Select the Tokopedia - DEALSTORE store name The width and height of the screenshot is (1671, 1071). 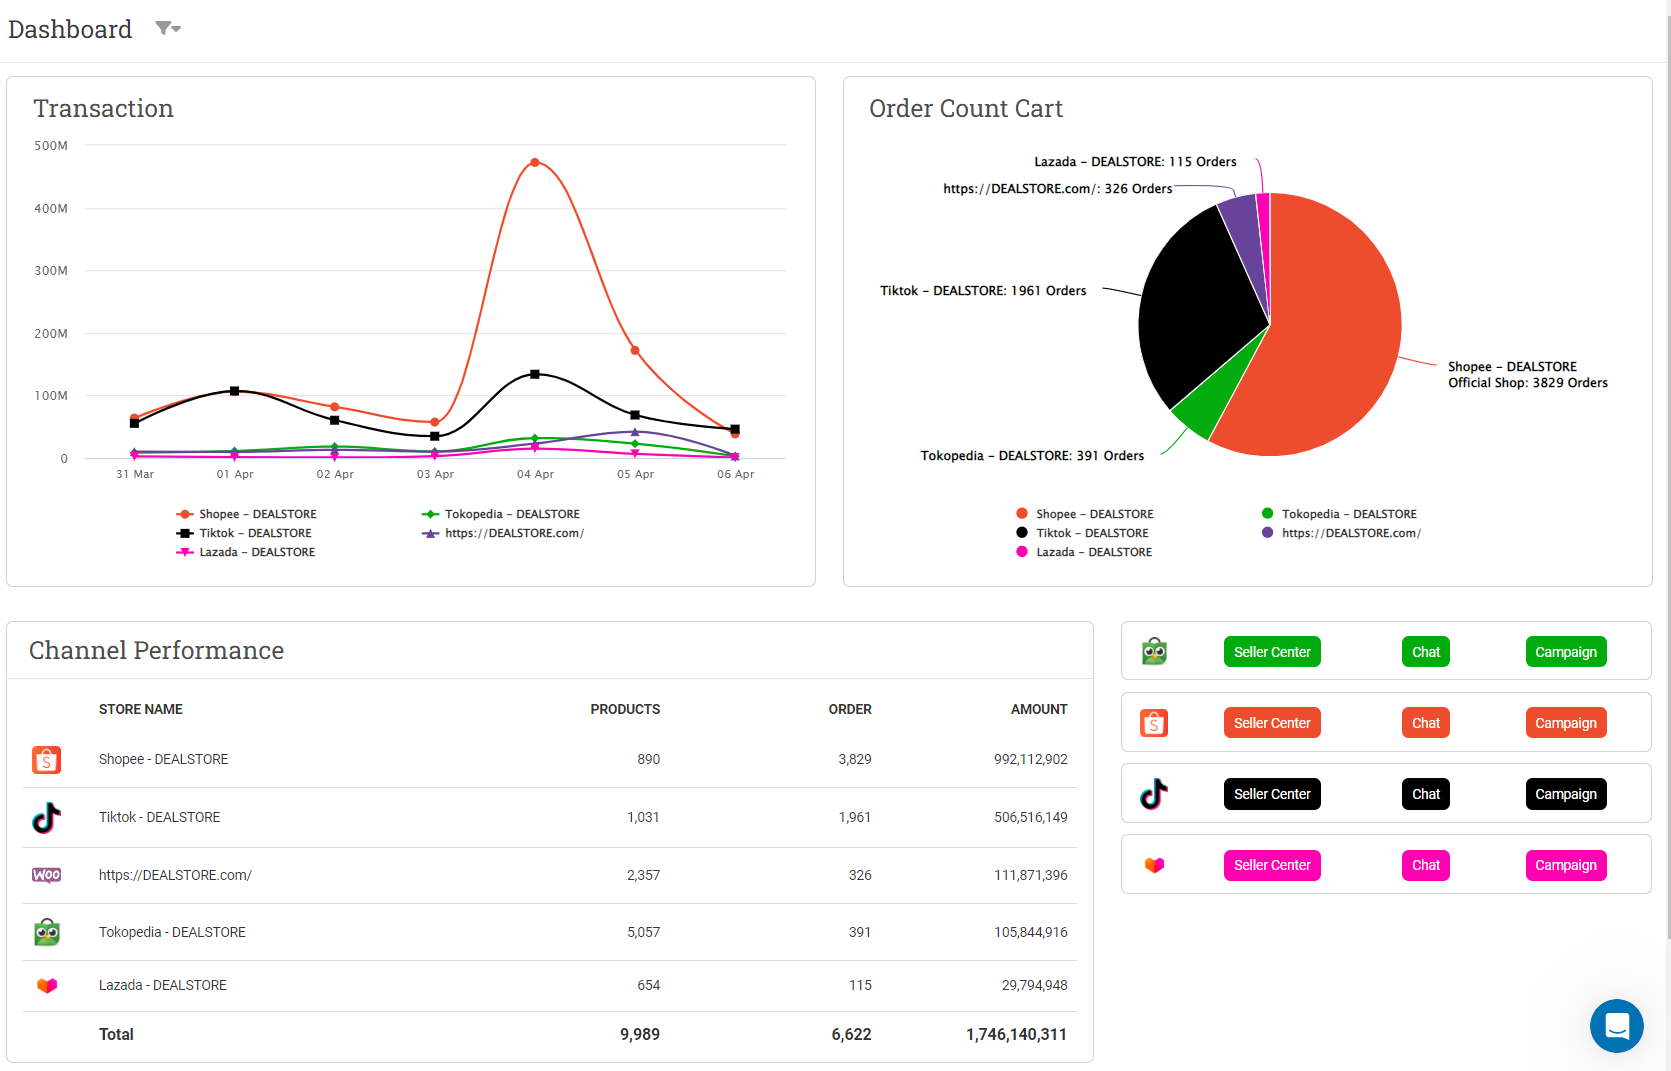(x=172, y=932)
